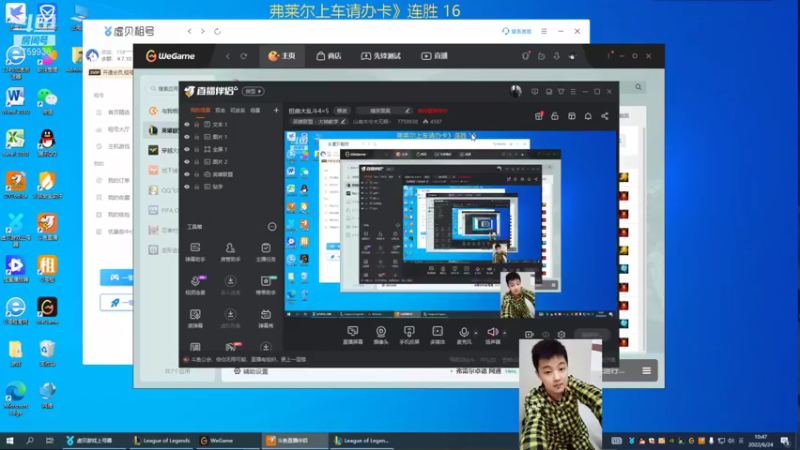Click refresh icon in 虚贝租号 window
800x450 pixels.
point(217,32)
